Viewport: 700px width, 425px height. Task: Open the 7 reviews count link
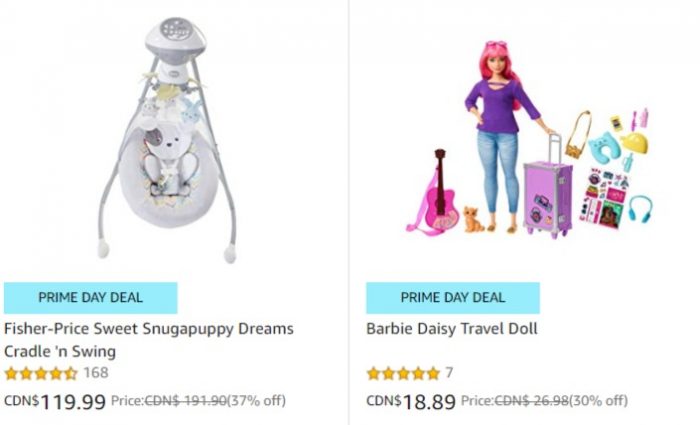pyautogui.click(x=449, y=373)
